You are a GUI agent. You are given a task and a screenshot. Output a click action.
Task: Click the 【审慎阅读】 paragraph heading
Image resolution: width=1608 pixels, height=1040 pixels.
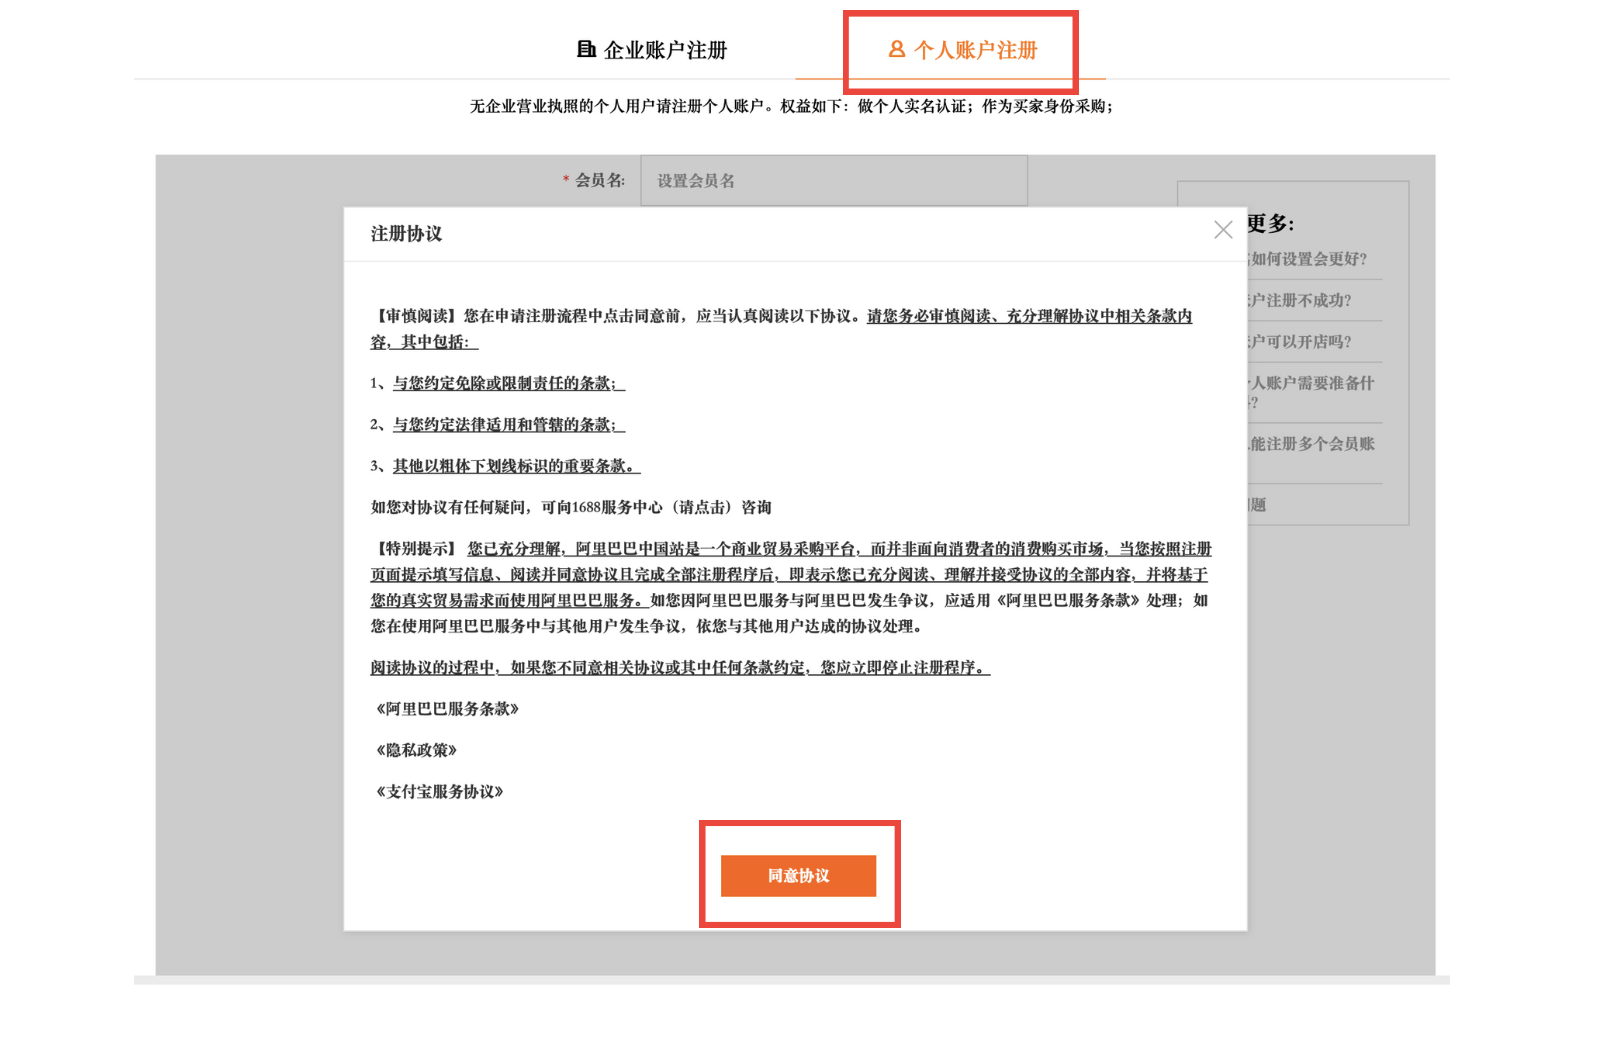[x=416, y=316]
